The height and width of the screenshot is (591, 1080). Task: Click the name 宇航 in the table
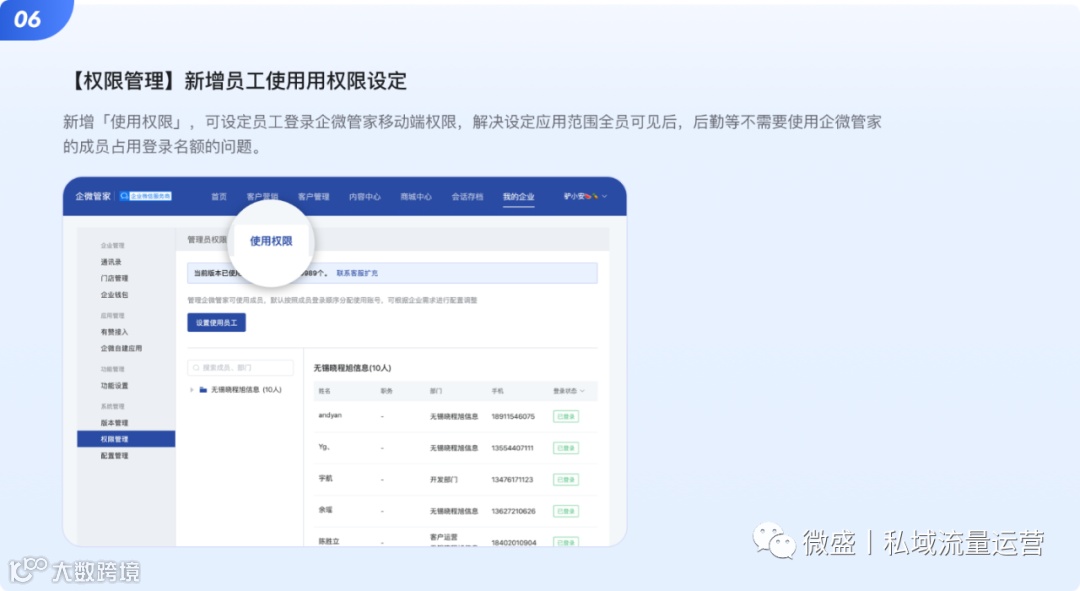coord(326,478)
